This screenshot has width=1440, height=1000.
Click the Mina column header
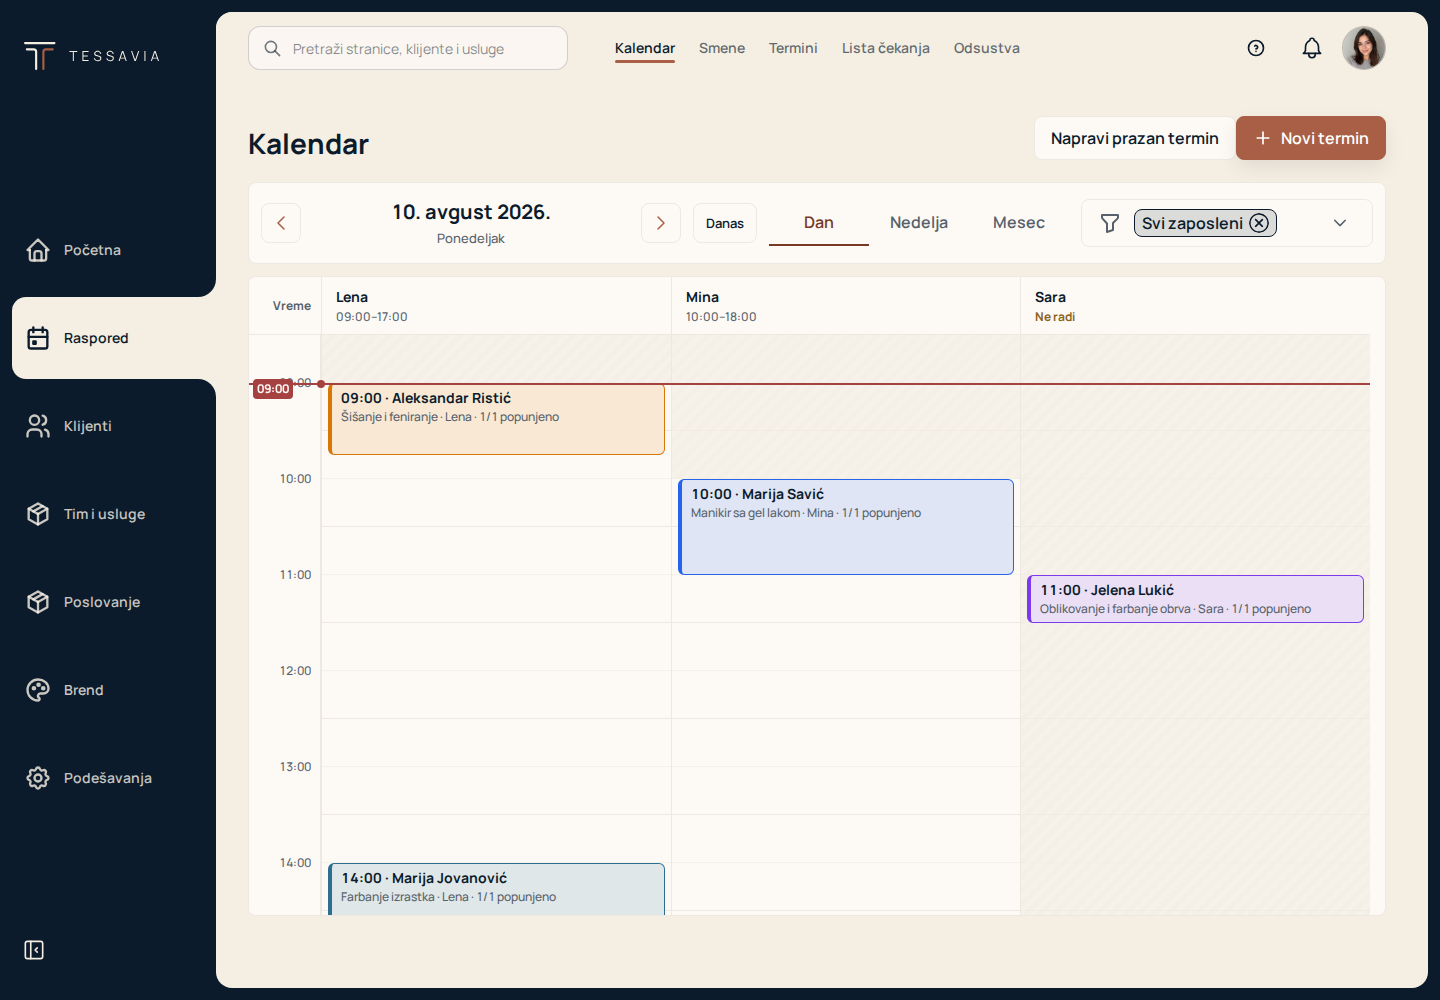click(x=846, y=306)
